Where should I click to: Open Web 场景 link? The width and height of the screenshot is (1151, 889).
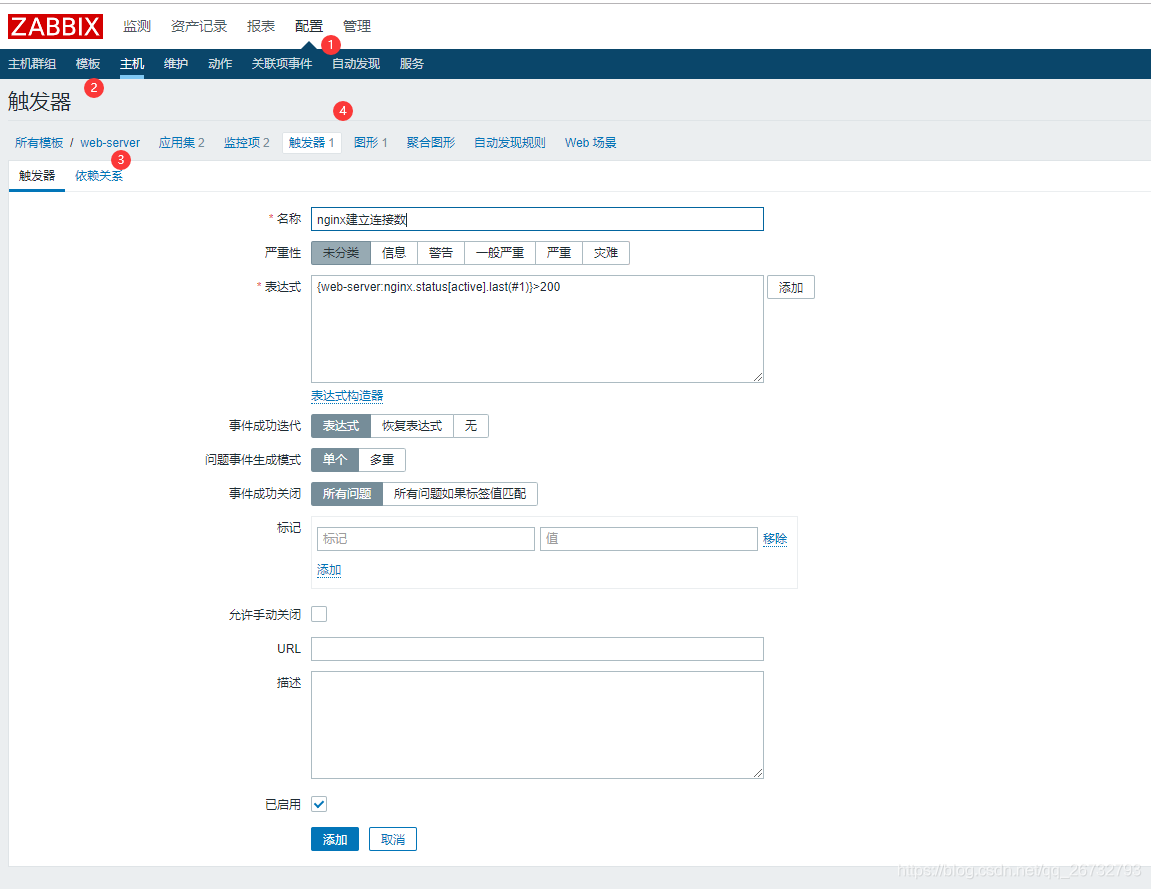pos(590,142)
